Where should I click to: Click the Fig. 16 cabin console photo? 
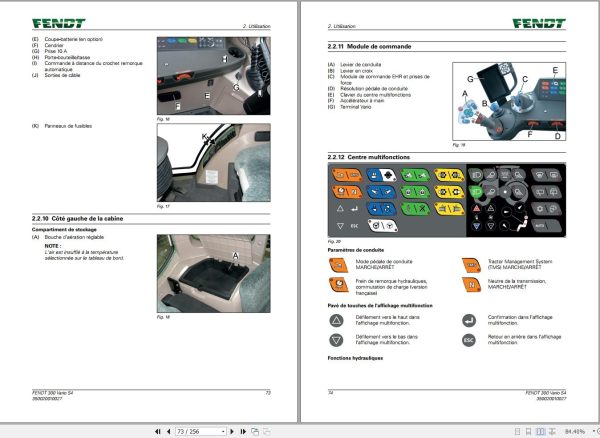click(214, 76)
